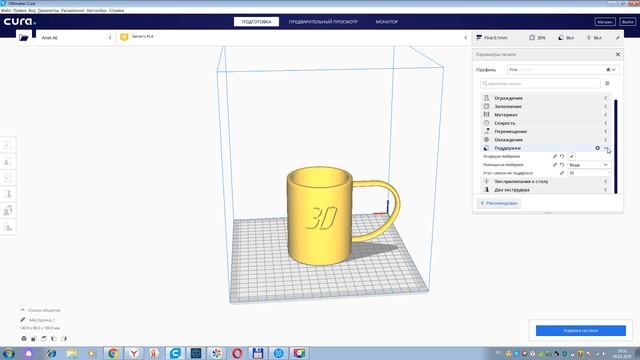Viewport: 640px width, 360px height.
Task: Open the support placement dropdown
Action: [589, 165]
